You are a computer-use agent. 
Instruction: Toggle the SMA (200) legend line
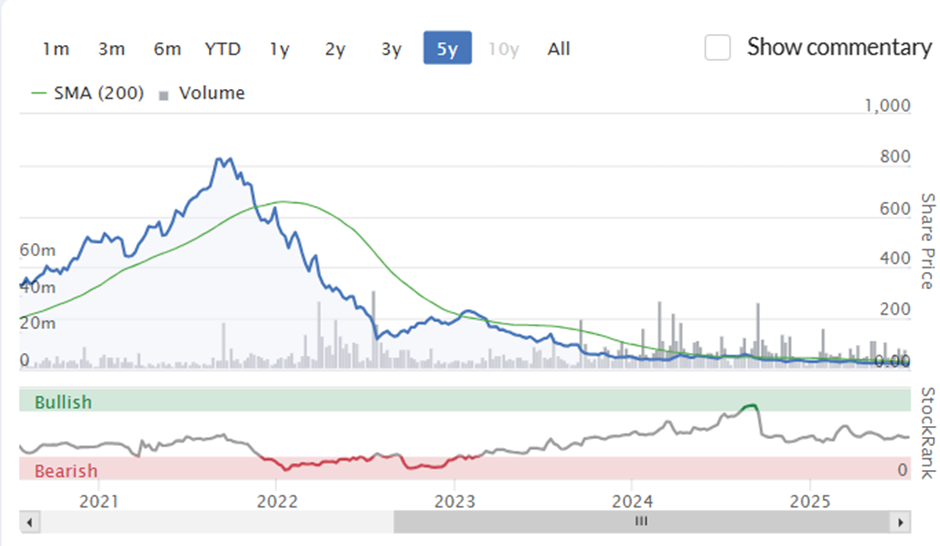tap(88, 93)
